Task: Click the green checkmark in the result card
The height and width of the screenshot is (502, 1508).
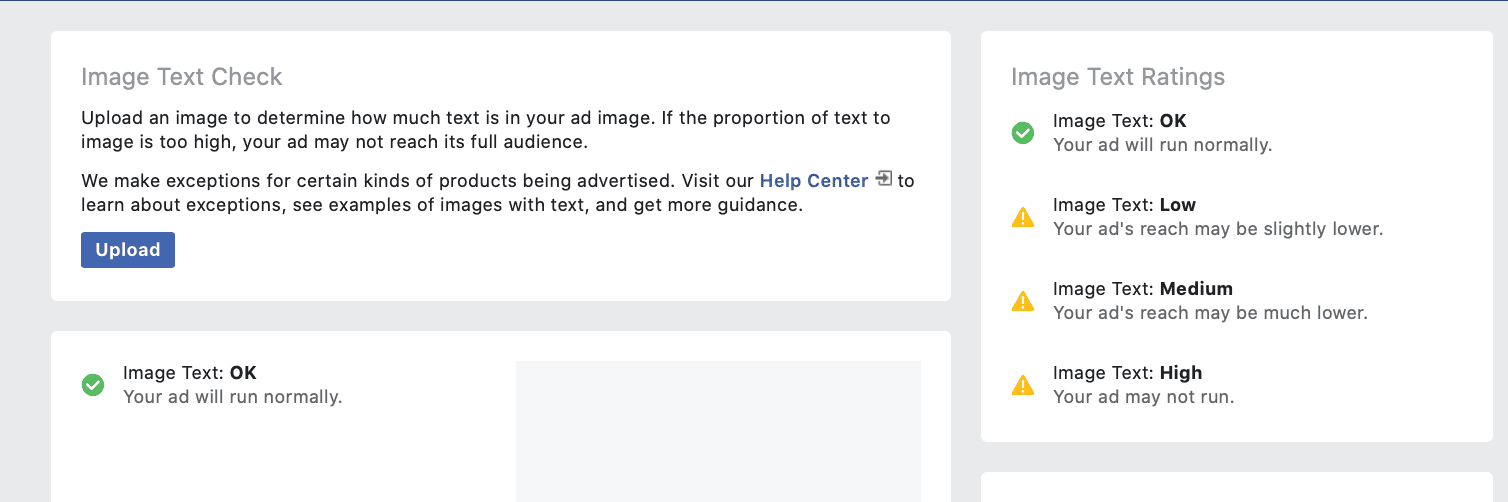Action: point(93,384)
